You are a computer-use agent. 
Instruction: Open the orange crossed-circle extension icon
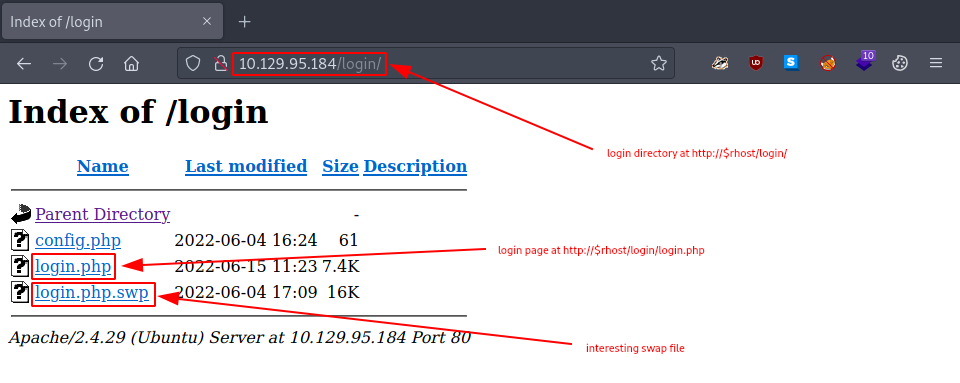pos(828,62)
